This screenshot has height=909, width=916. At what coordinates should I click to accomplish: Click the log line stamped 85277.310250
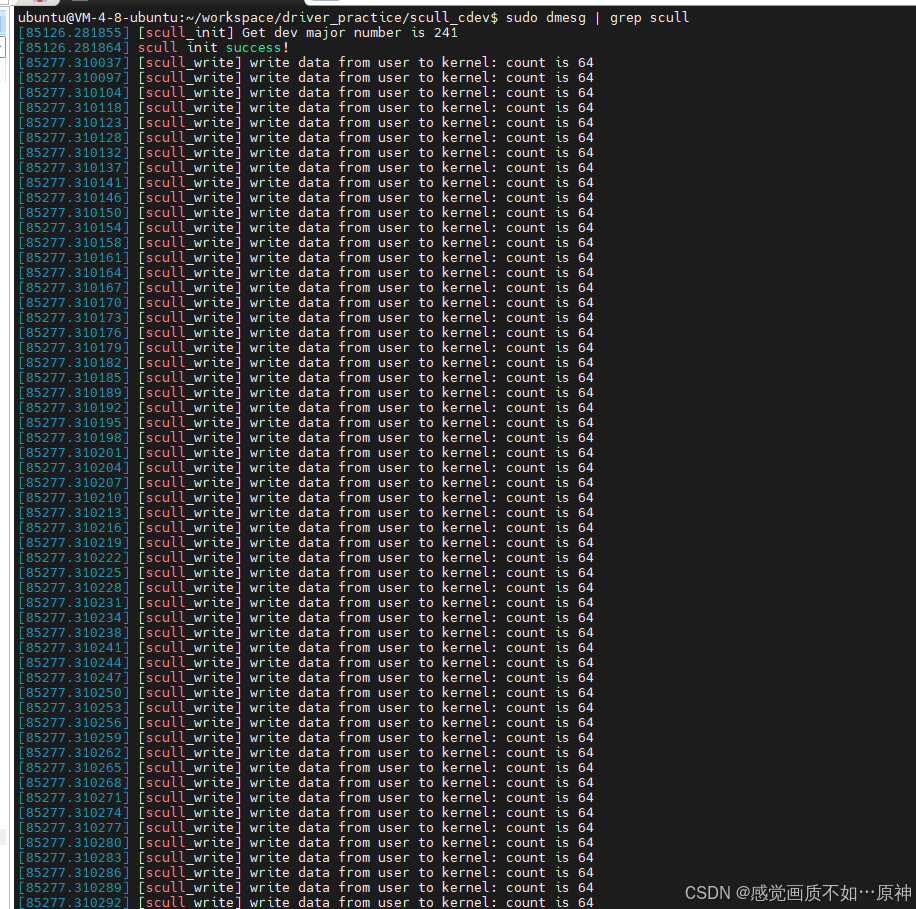pos(306,693)
